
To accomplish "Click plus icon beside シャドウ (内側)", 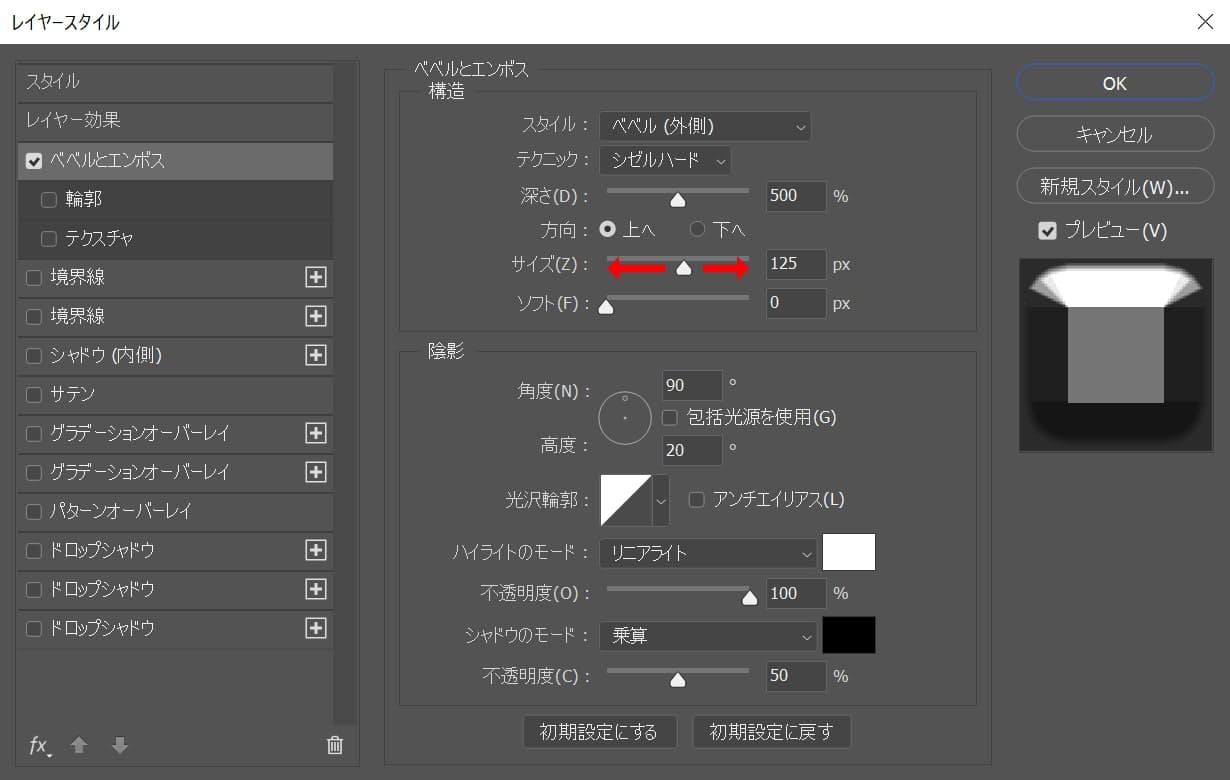I will click(x=316, y=355).
